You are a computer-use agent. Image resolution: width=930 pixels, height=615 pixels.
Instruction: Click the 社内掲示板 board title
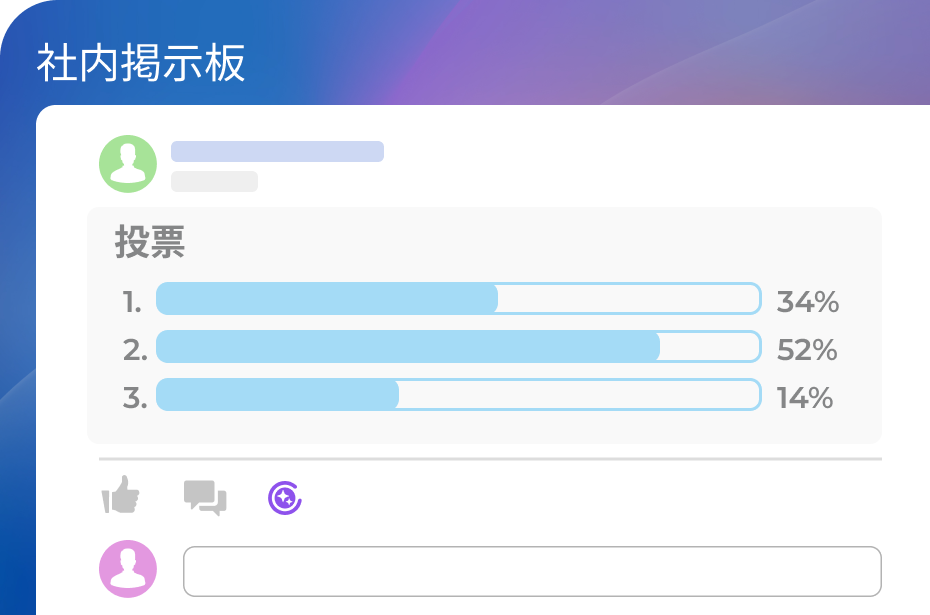click(x=141, y=64)
